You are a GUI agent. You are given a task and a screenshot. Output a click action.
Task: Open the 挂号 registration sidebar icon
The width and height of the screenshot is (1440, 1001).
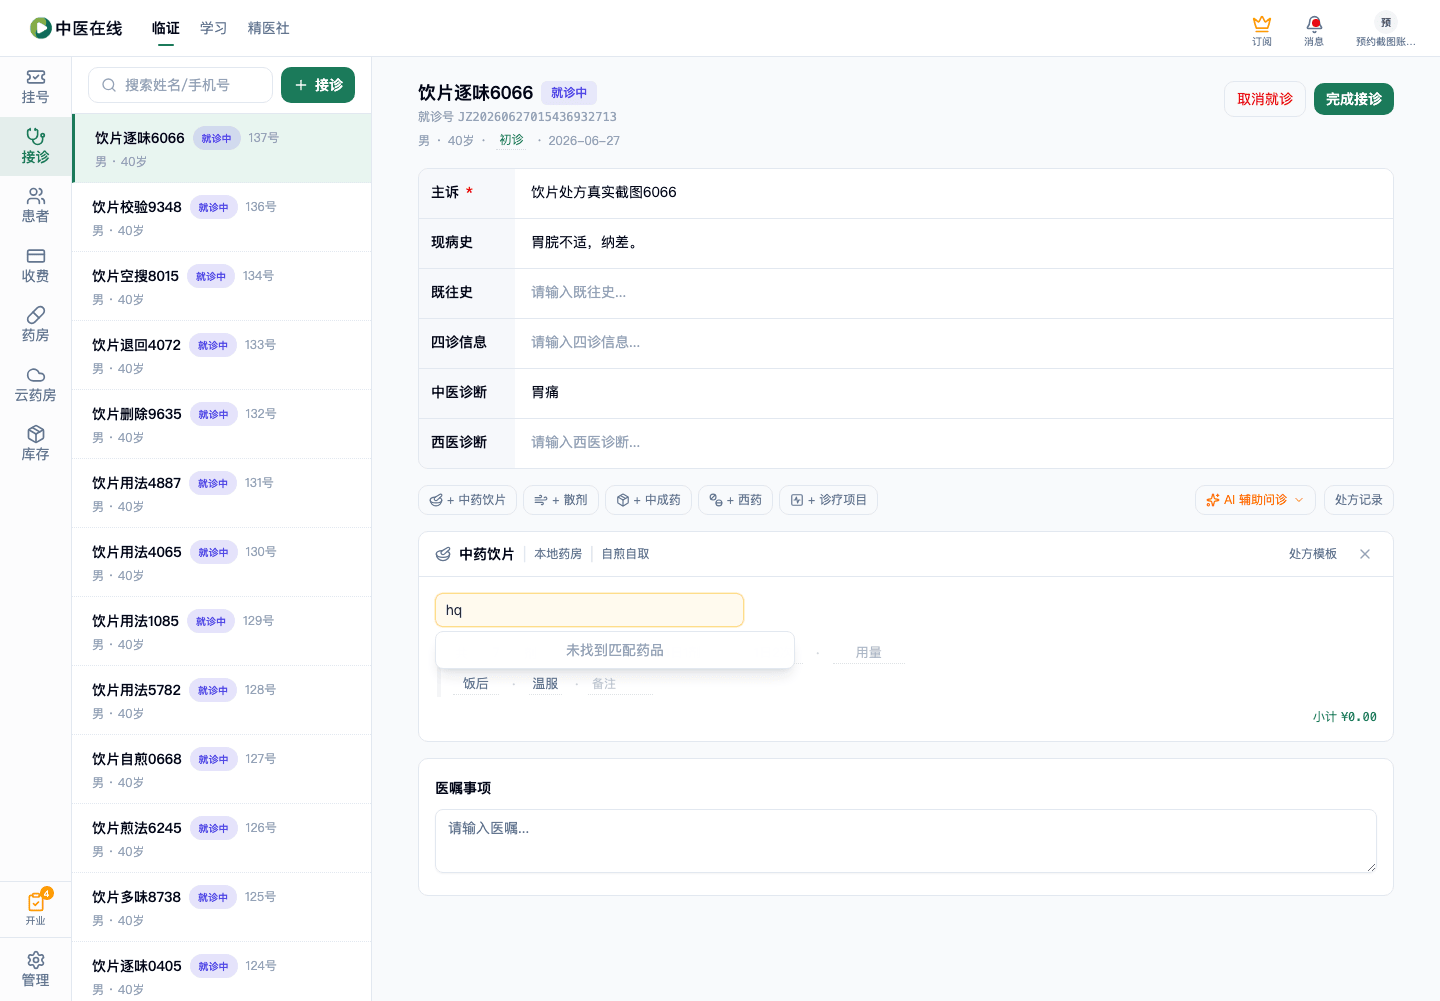pos(35,87)
